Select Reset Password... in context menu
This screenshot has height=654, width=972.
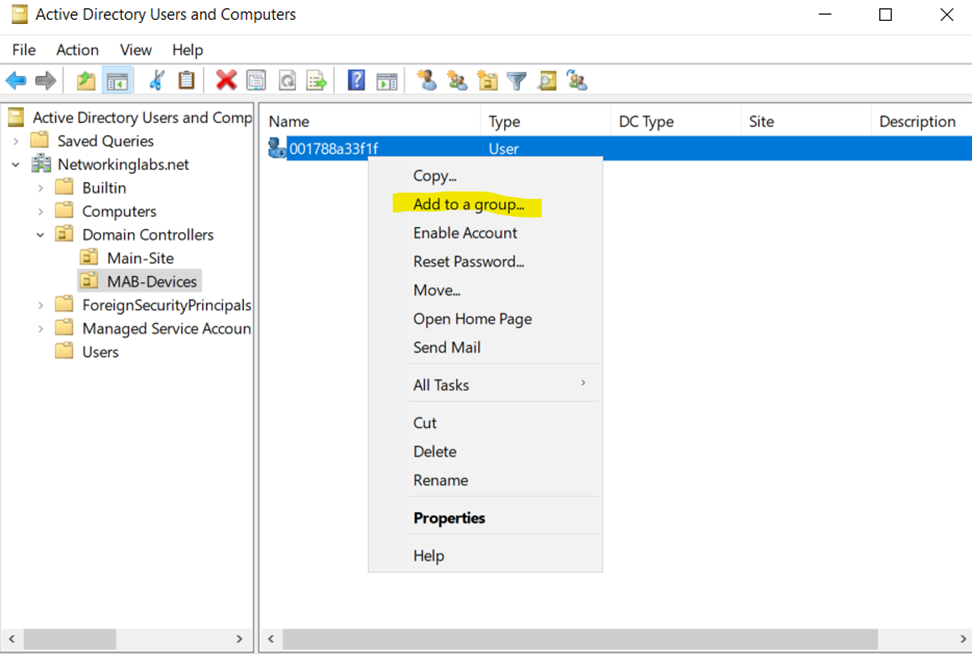click(x=485, y=261)
